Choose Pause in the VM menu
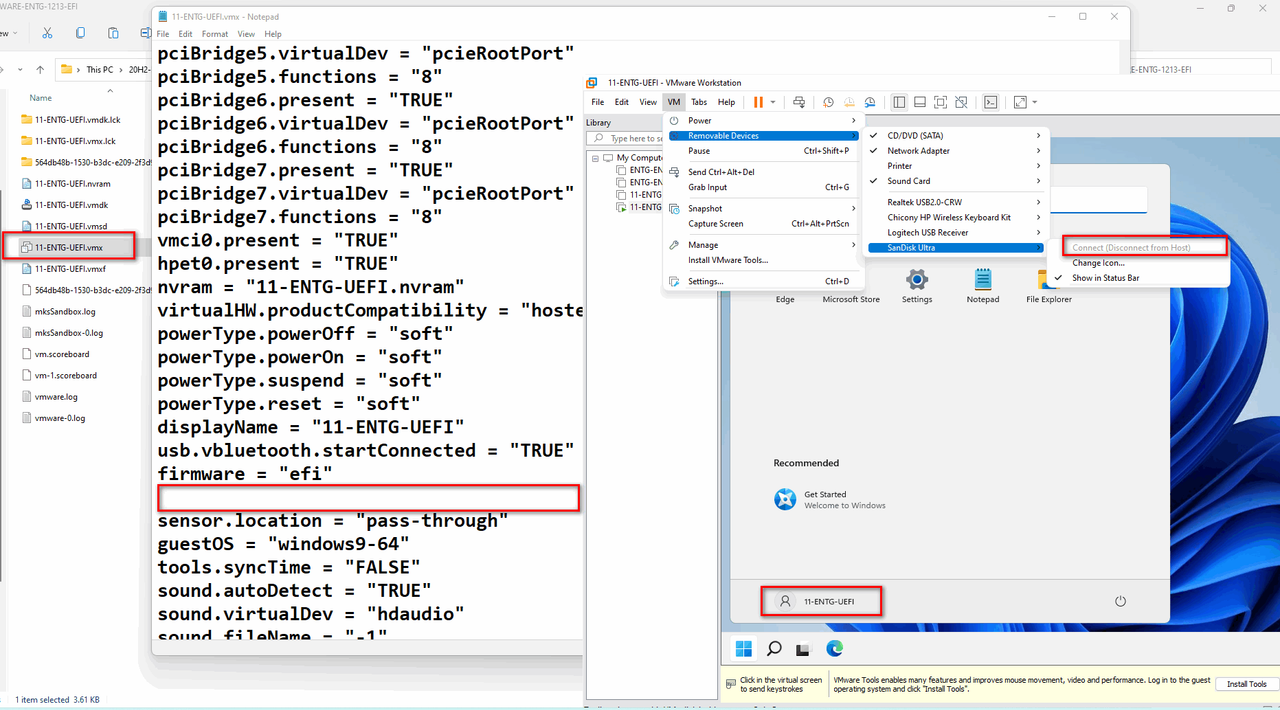This screenshot has width=1280, height=710. click(x=762, y=151)
